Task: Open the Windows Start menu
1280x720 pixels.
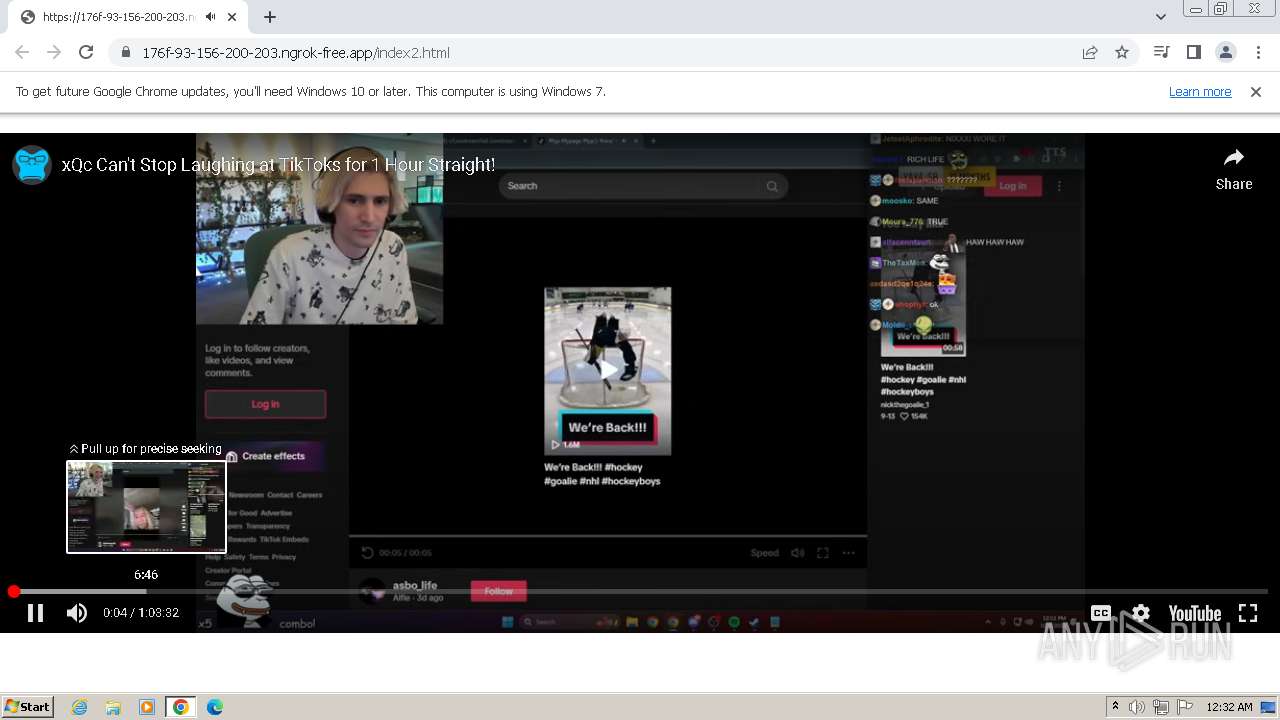Action: [x=28, y=707]
